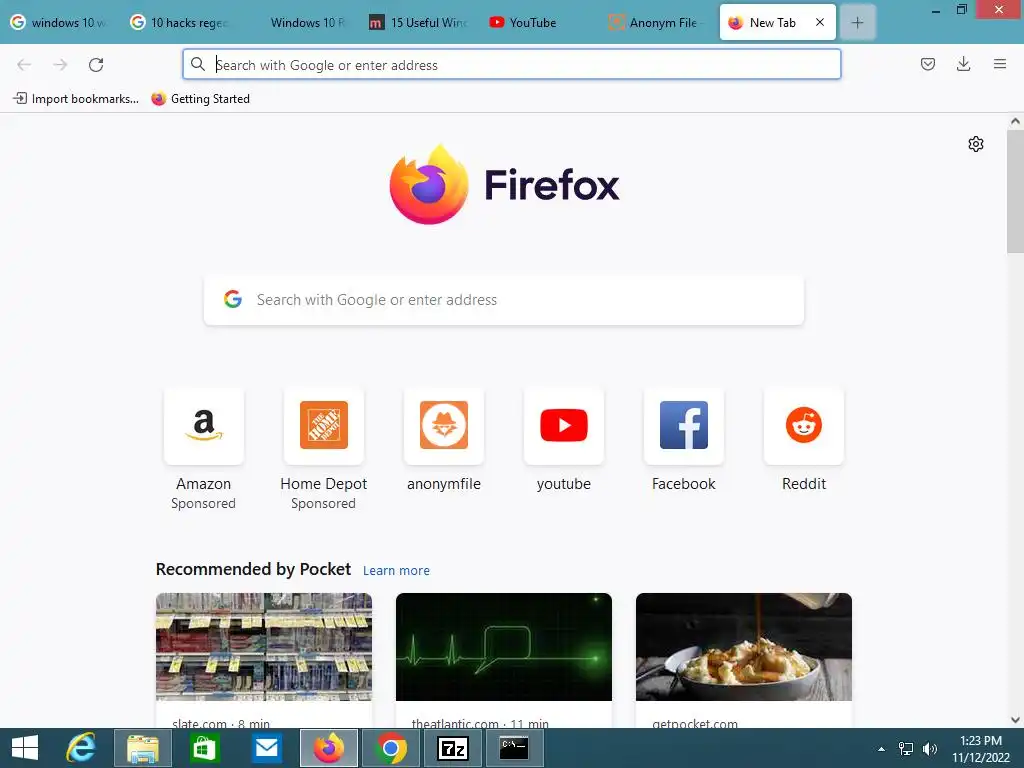
Task: Click the volume speaker tray icon
Action: pos(929,749)
